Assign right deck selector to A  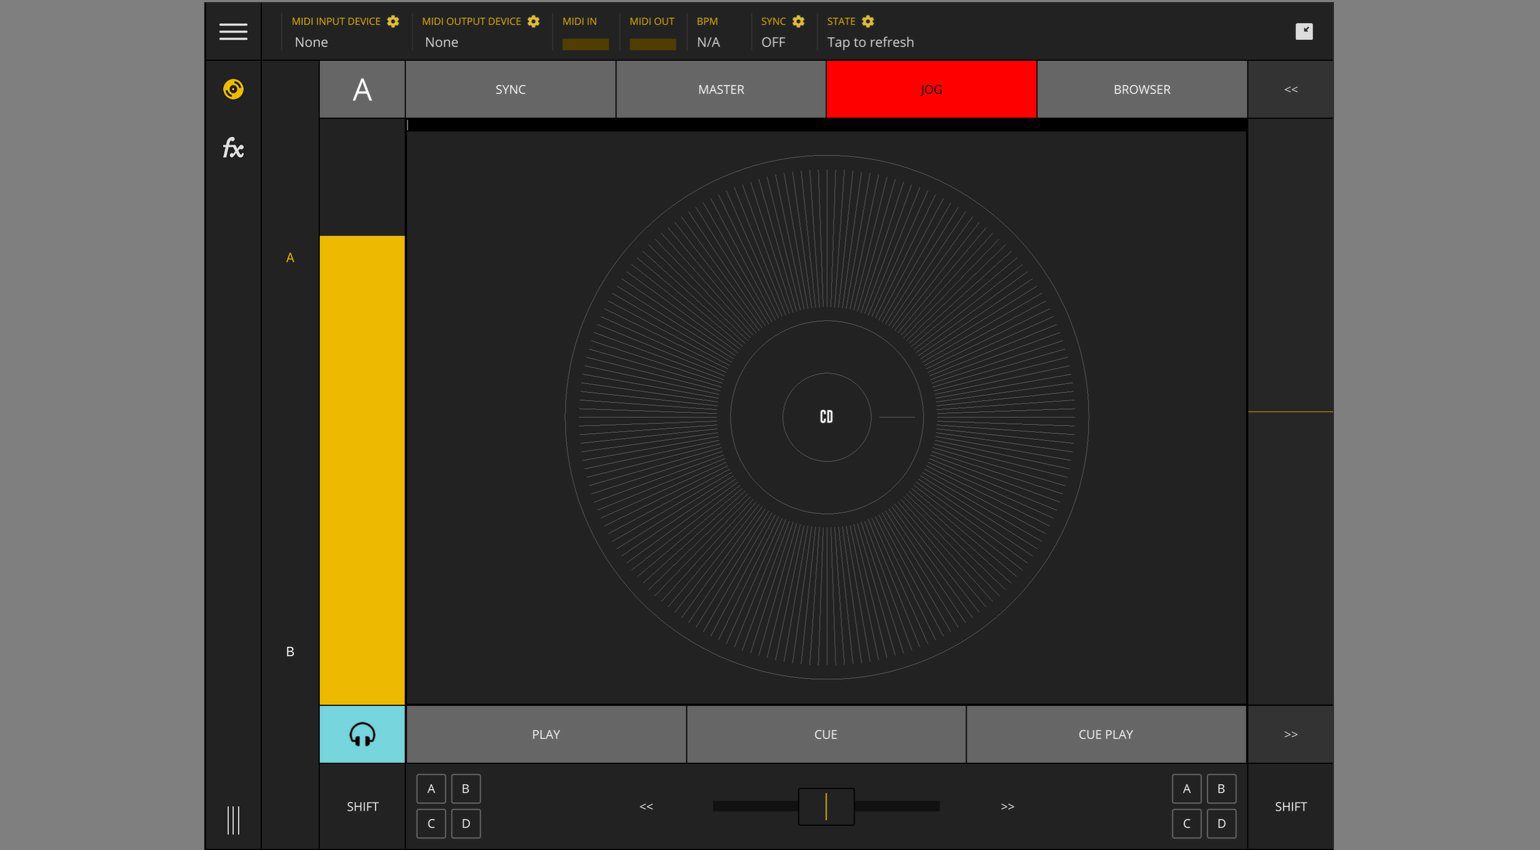point(1187,789)
